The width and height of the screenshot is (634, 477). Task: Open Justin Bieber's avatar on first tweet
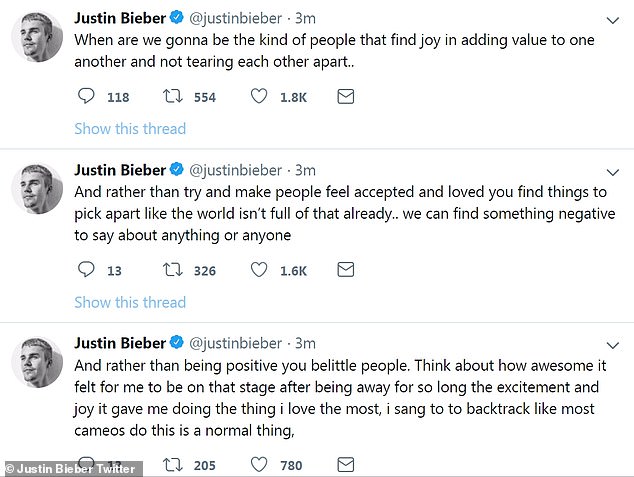(37, 41)
